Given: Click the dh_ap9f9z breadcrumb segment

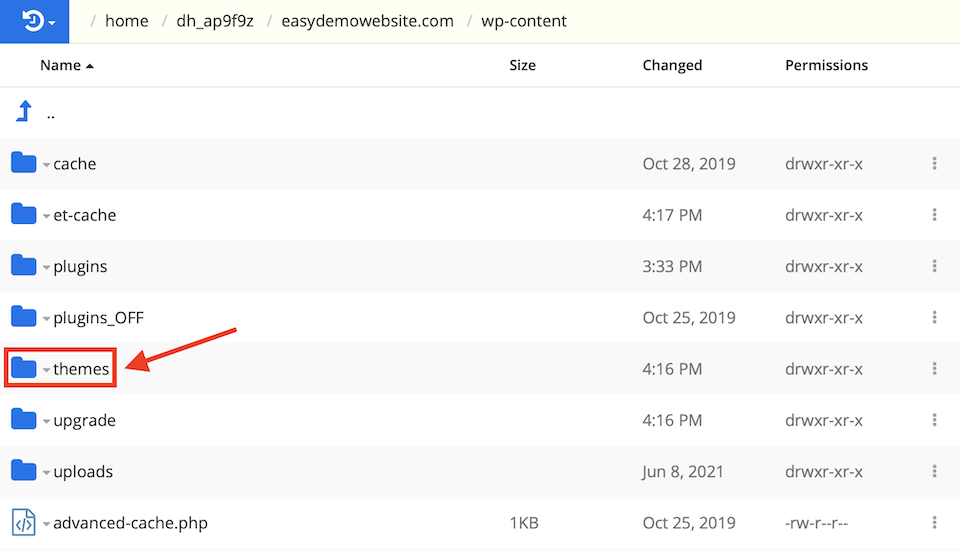Looking at the screenshot, I should click(x=214, y=21).
